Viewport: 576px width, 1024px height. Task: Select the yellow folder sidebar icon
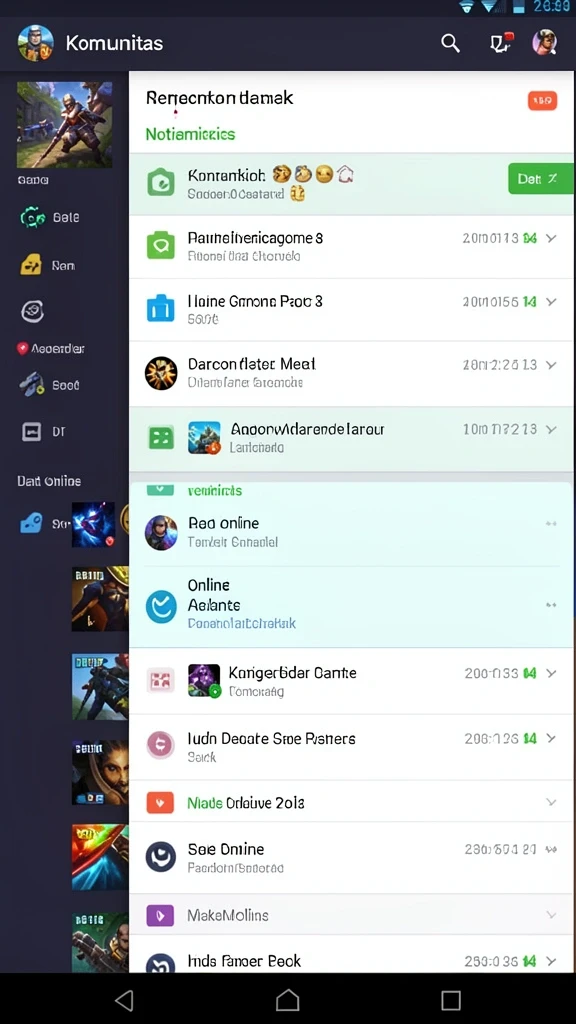coord(31,265)
